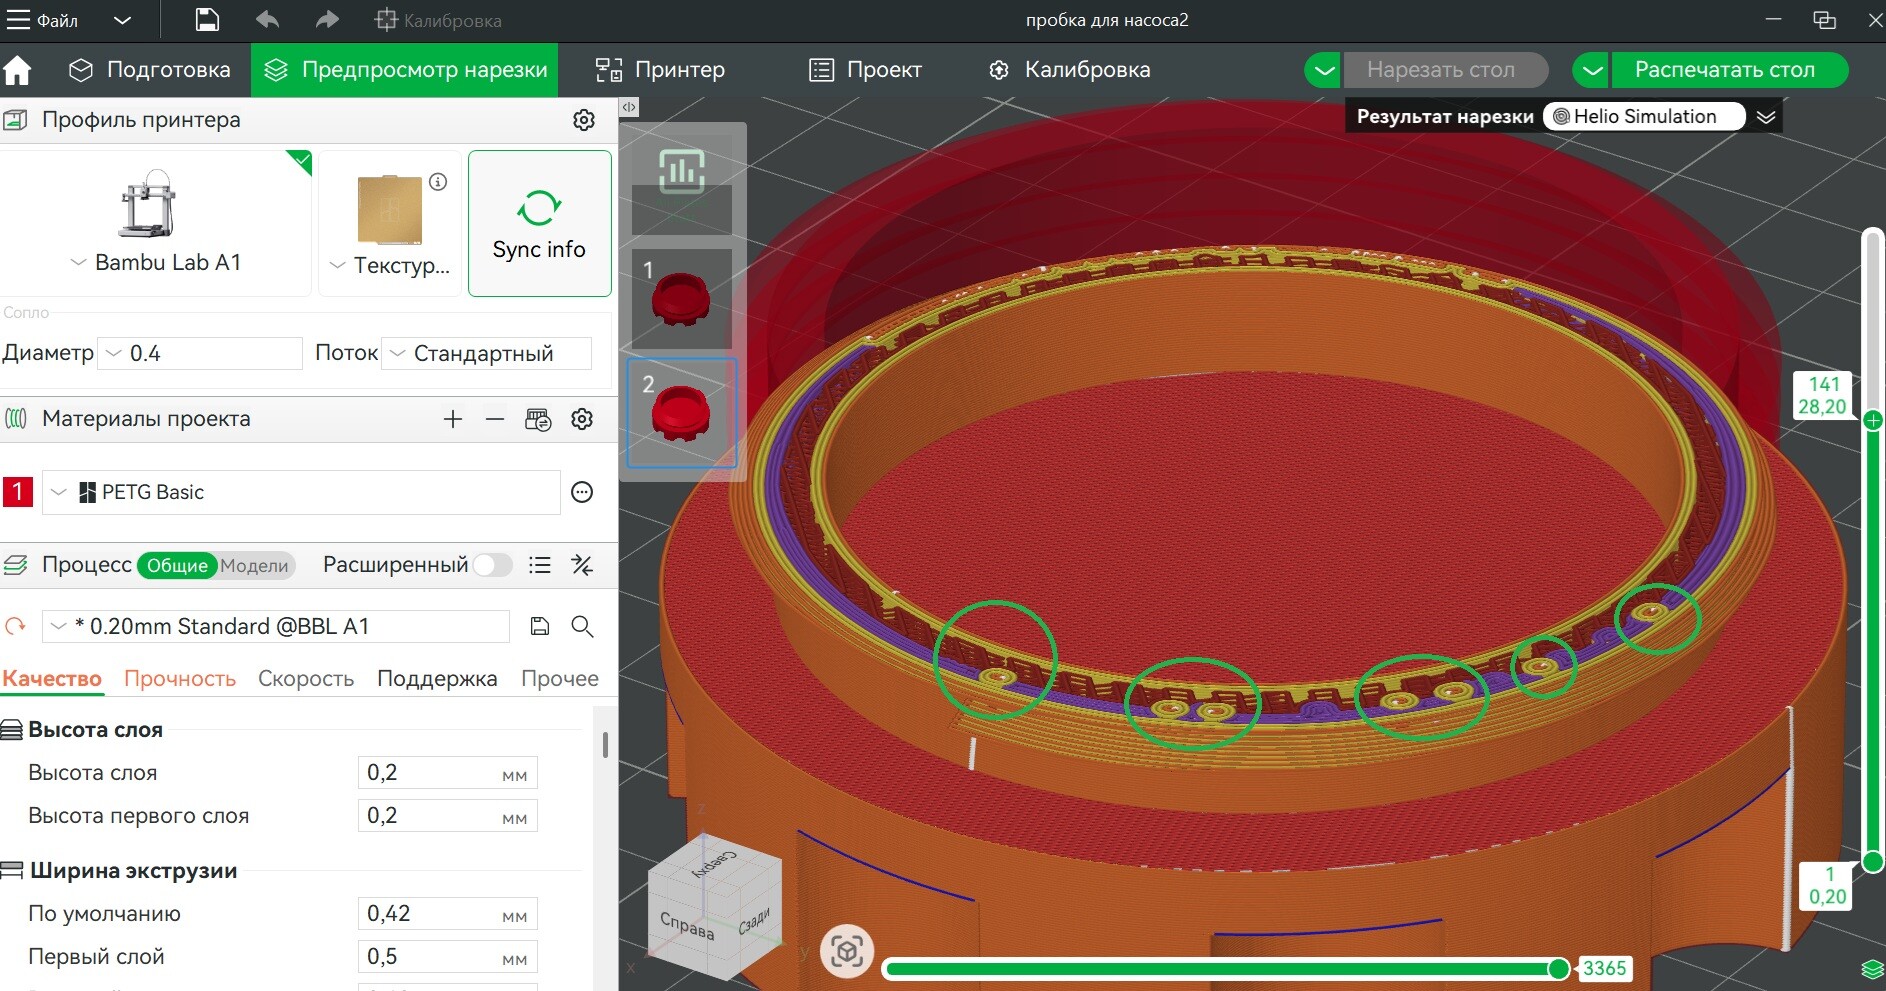The height and width of the screenshot is (991, 1886).
Task: Open the nozzle Диаметр 0.4 dropdown
Action: click(x=200, y=353)
